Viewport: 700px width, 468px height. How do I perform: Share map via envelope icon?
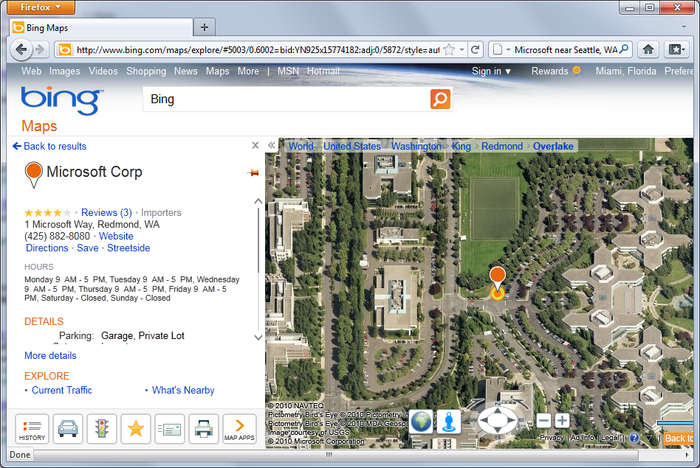170,429
